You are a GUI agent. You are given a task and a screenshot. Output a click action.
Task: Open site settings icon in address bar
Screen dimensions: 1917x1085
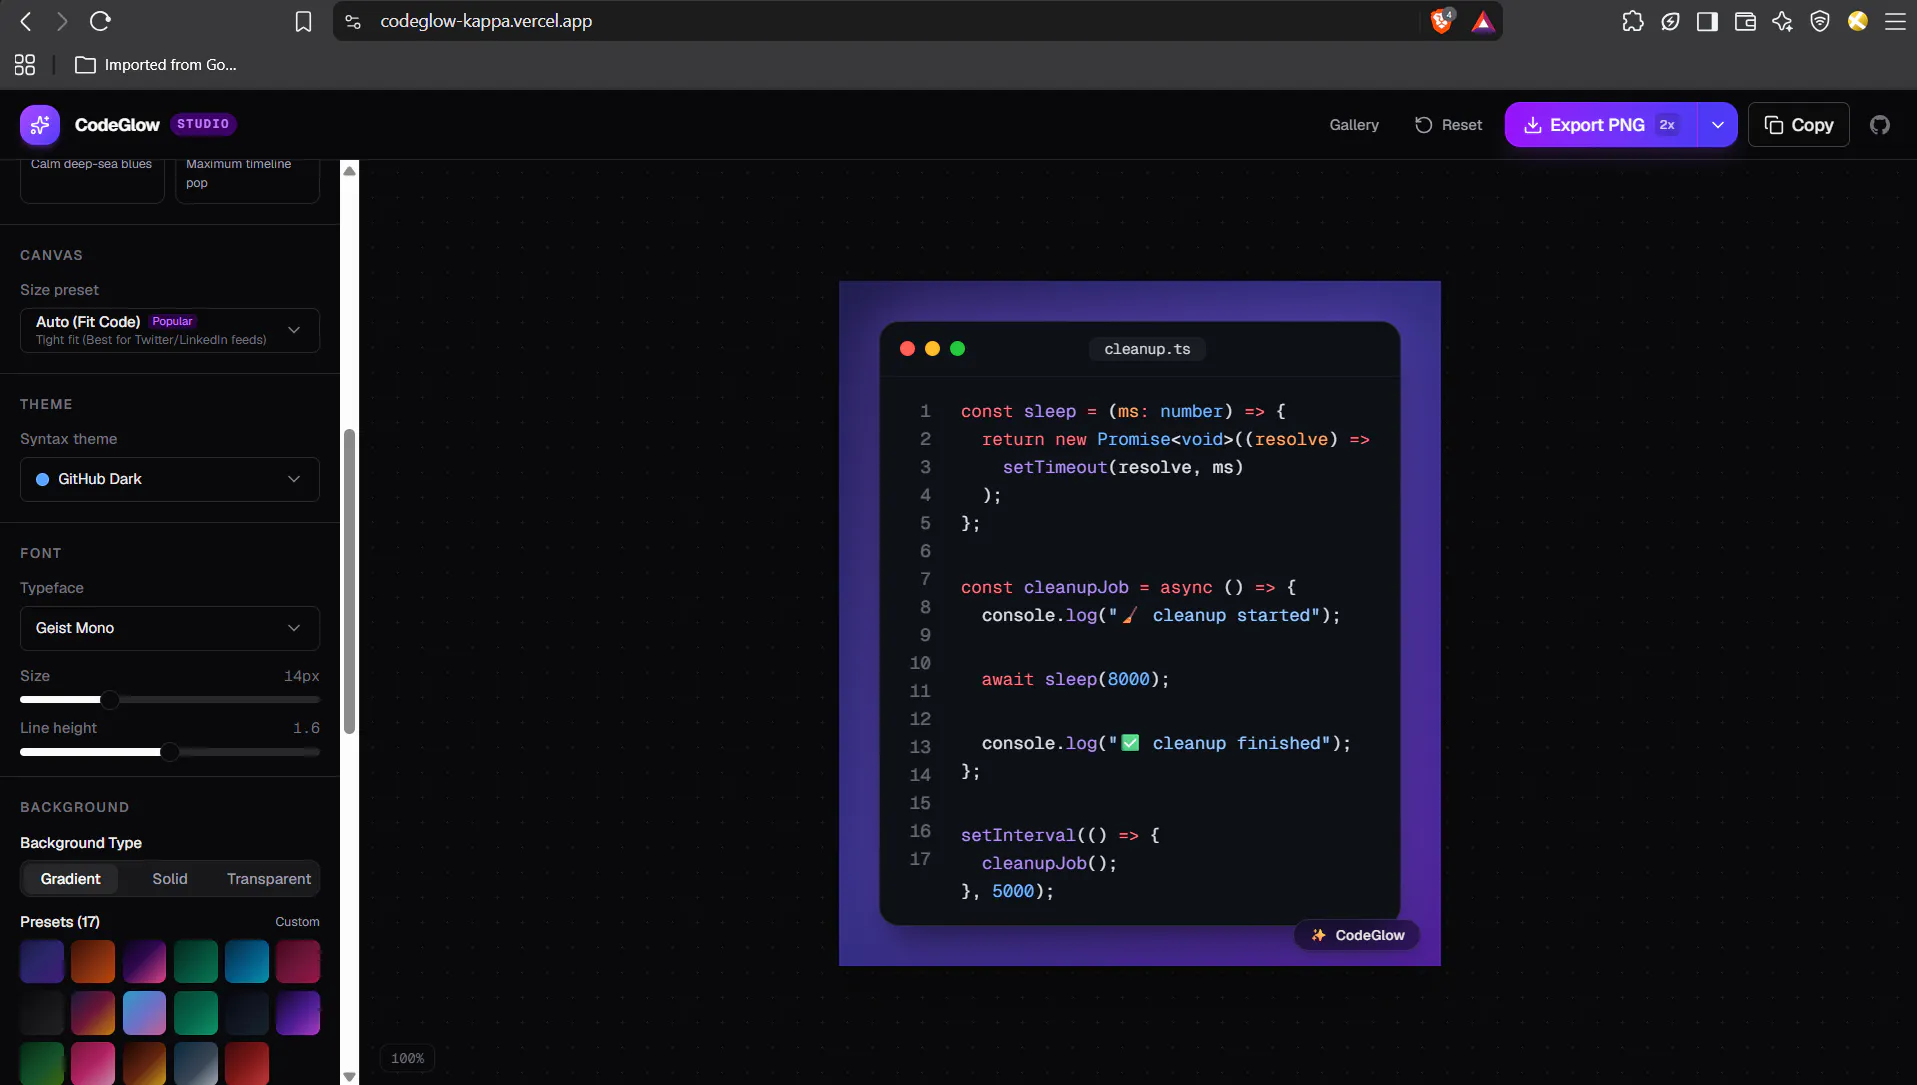coord(353,21)
